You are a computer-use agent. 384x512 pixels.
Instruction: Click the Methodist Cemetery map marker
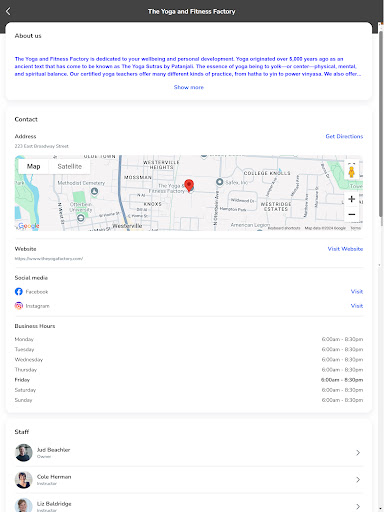click(94, 191)
